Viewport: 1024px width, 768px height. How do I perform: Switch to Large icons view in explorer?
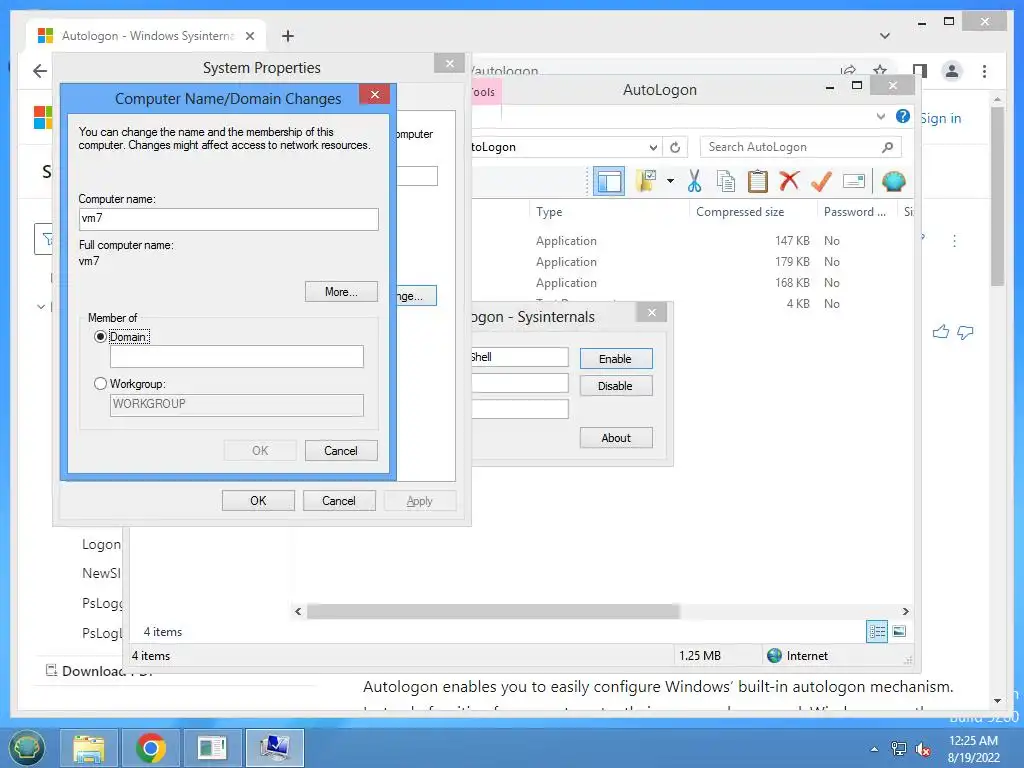899,631
